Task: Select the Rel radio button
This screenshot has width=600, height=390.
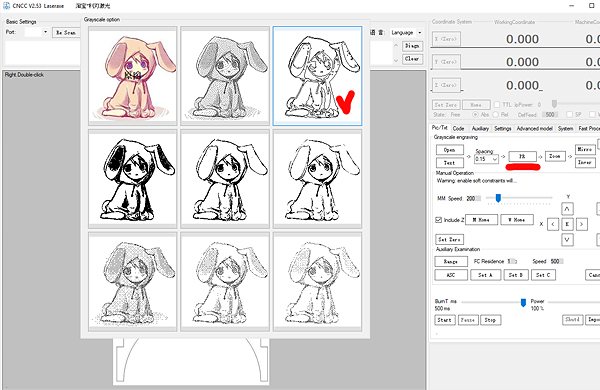Action: click(496, 114)
